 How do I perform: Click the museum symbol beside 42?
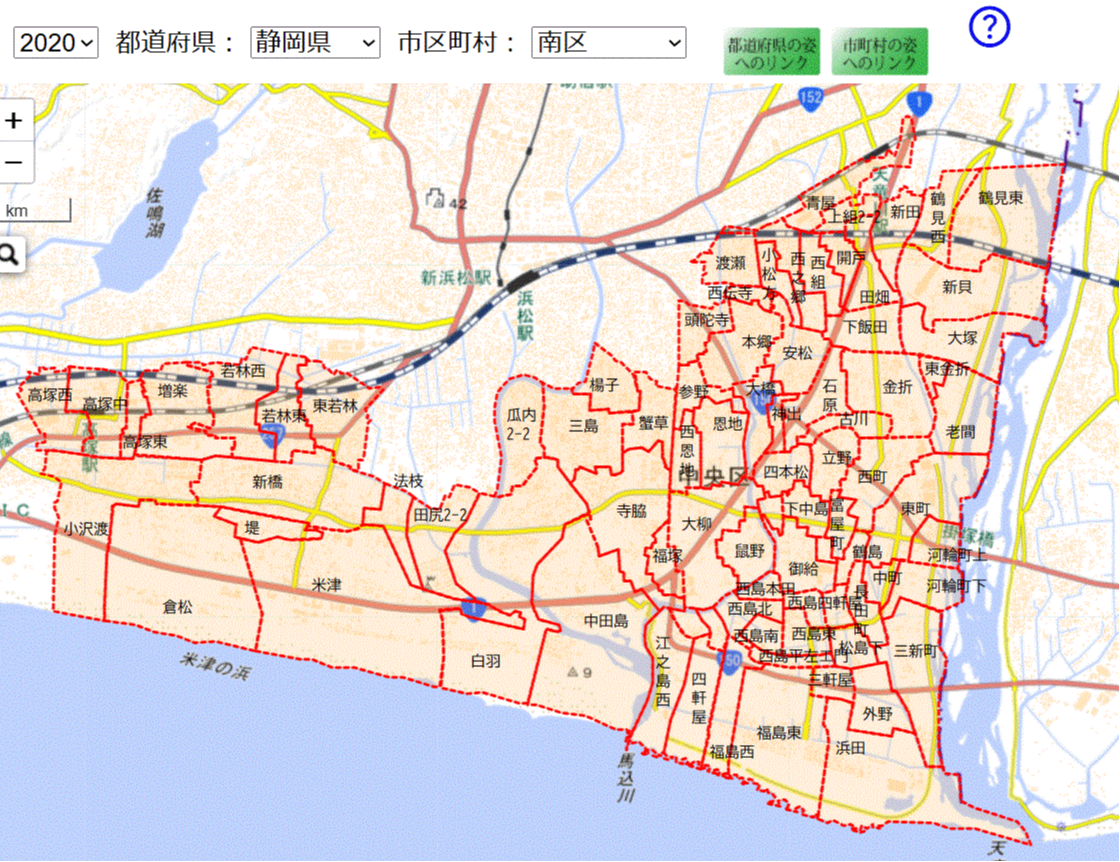[435, 198]
